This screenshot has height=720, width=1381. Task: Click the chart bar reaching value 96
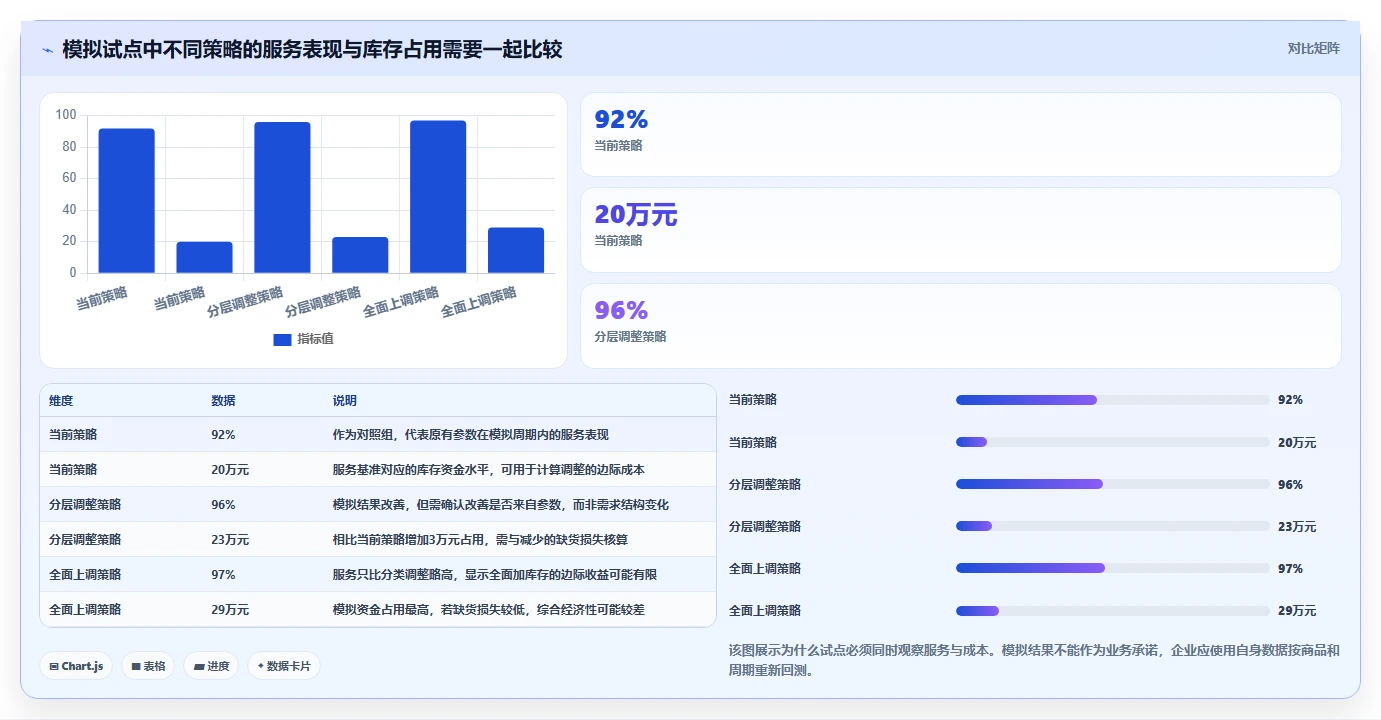[282, 197]
